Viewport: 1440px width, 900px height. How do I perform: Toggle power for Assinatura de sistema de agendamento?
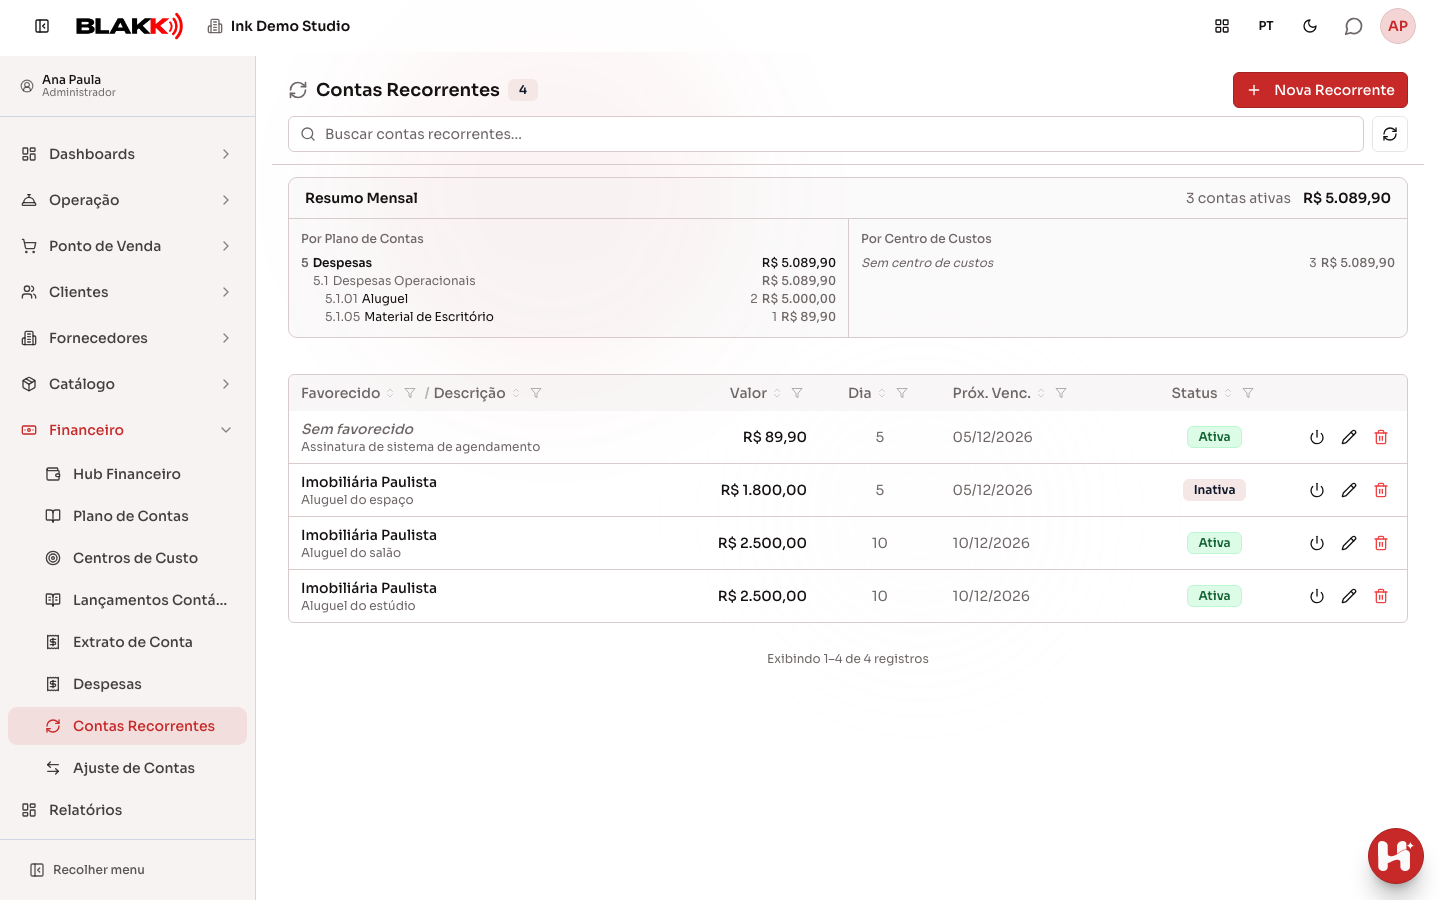pyautogui.click(x=1317, y=437)
